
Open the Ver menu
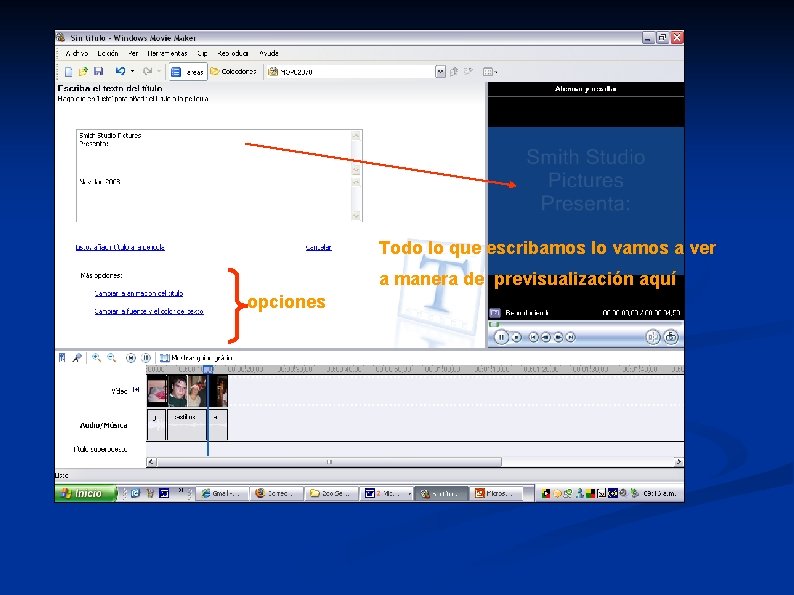pos(133,53)
